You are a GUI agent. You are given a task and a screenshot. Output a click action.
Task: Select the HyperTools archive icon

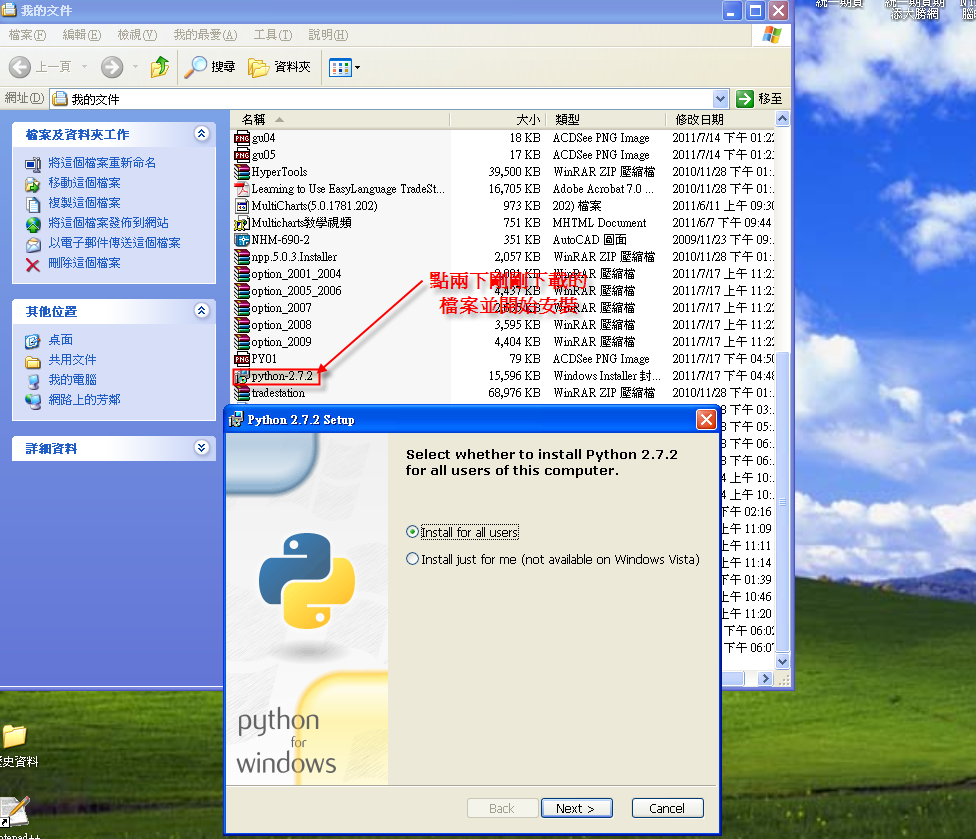pos(242,172)
